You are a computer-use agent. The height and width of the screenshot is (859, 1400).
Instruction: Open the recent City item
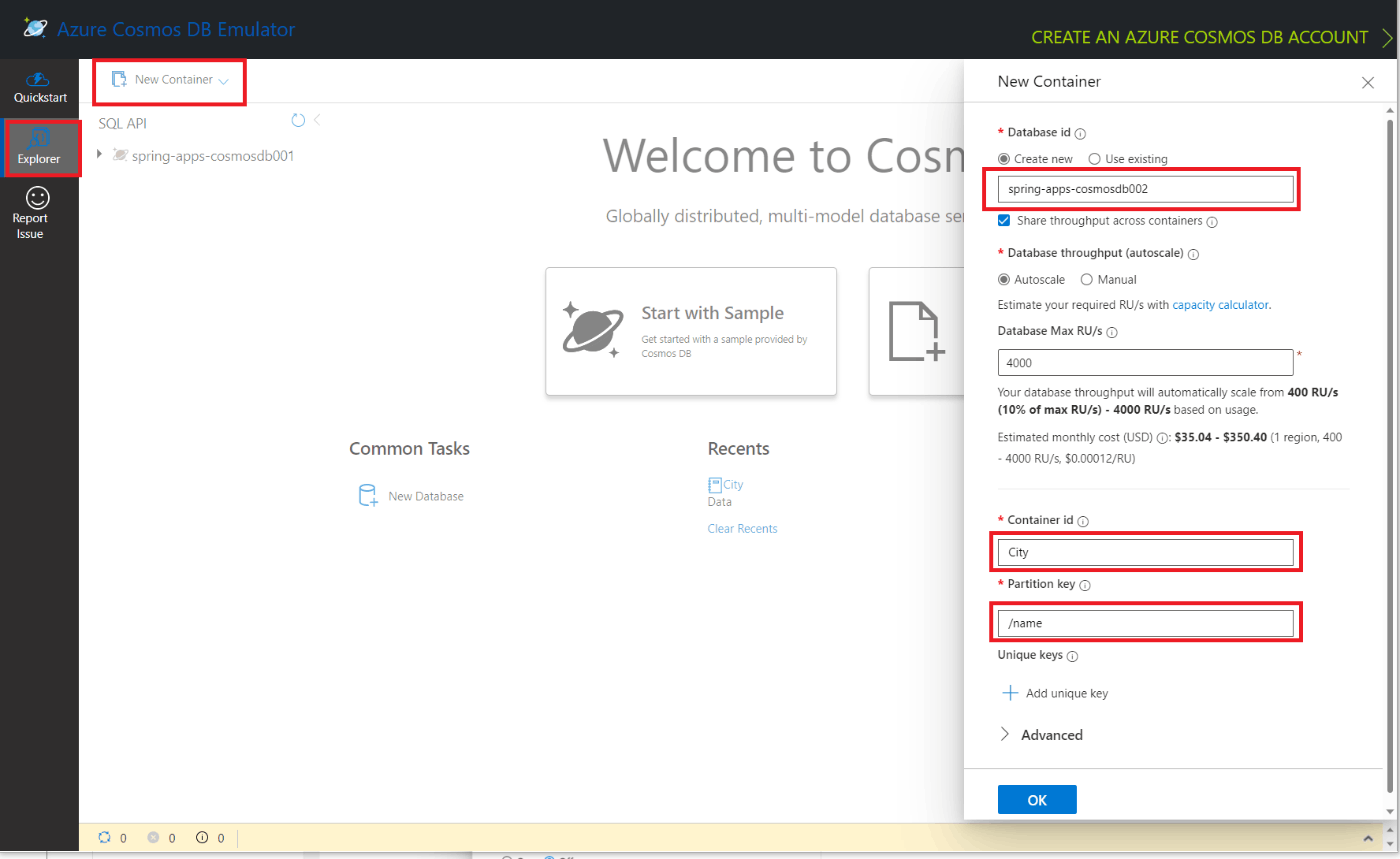point(733,484)
